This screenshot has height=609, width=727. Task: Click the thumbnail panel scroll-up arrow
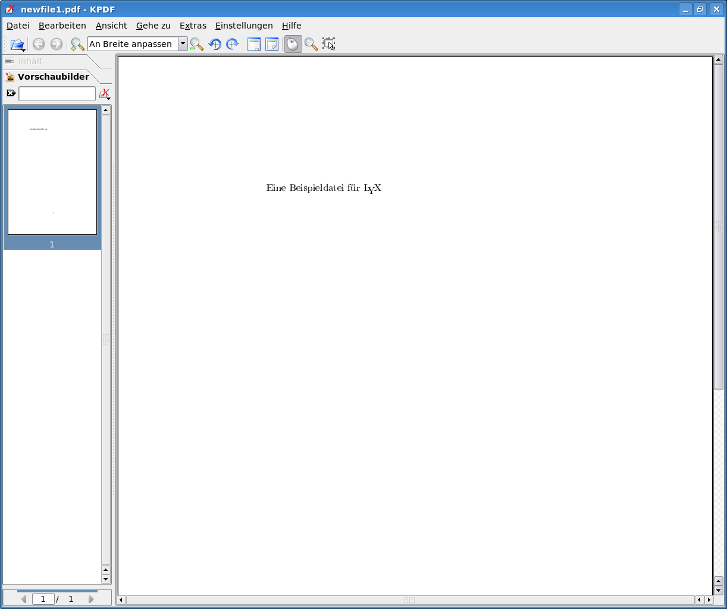click(106, 110)
